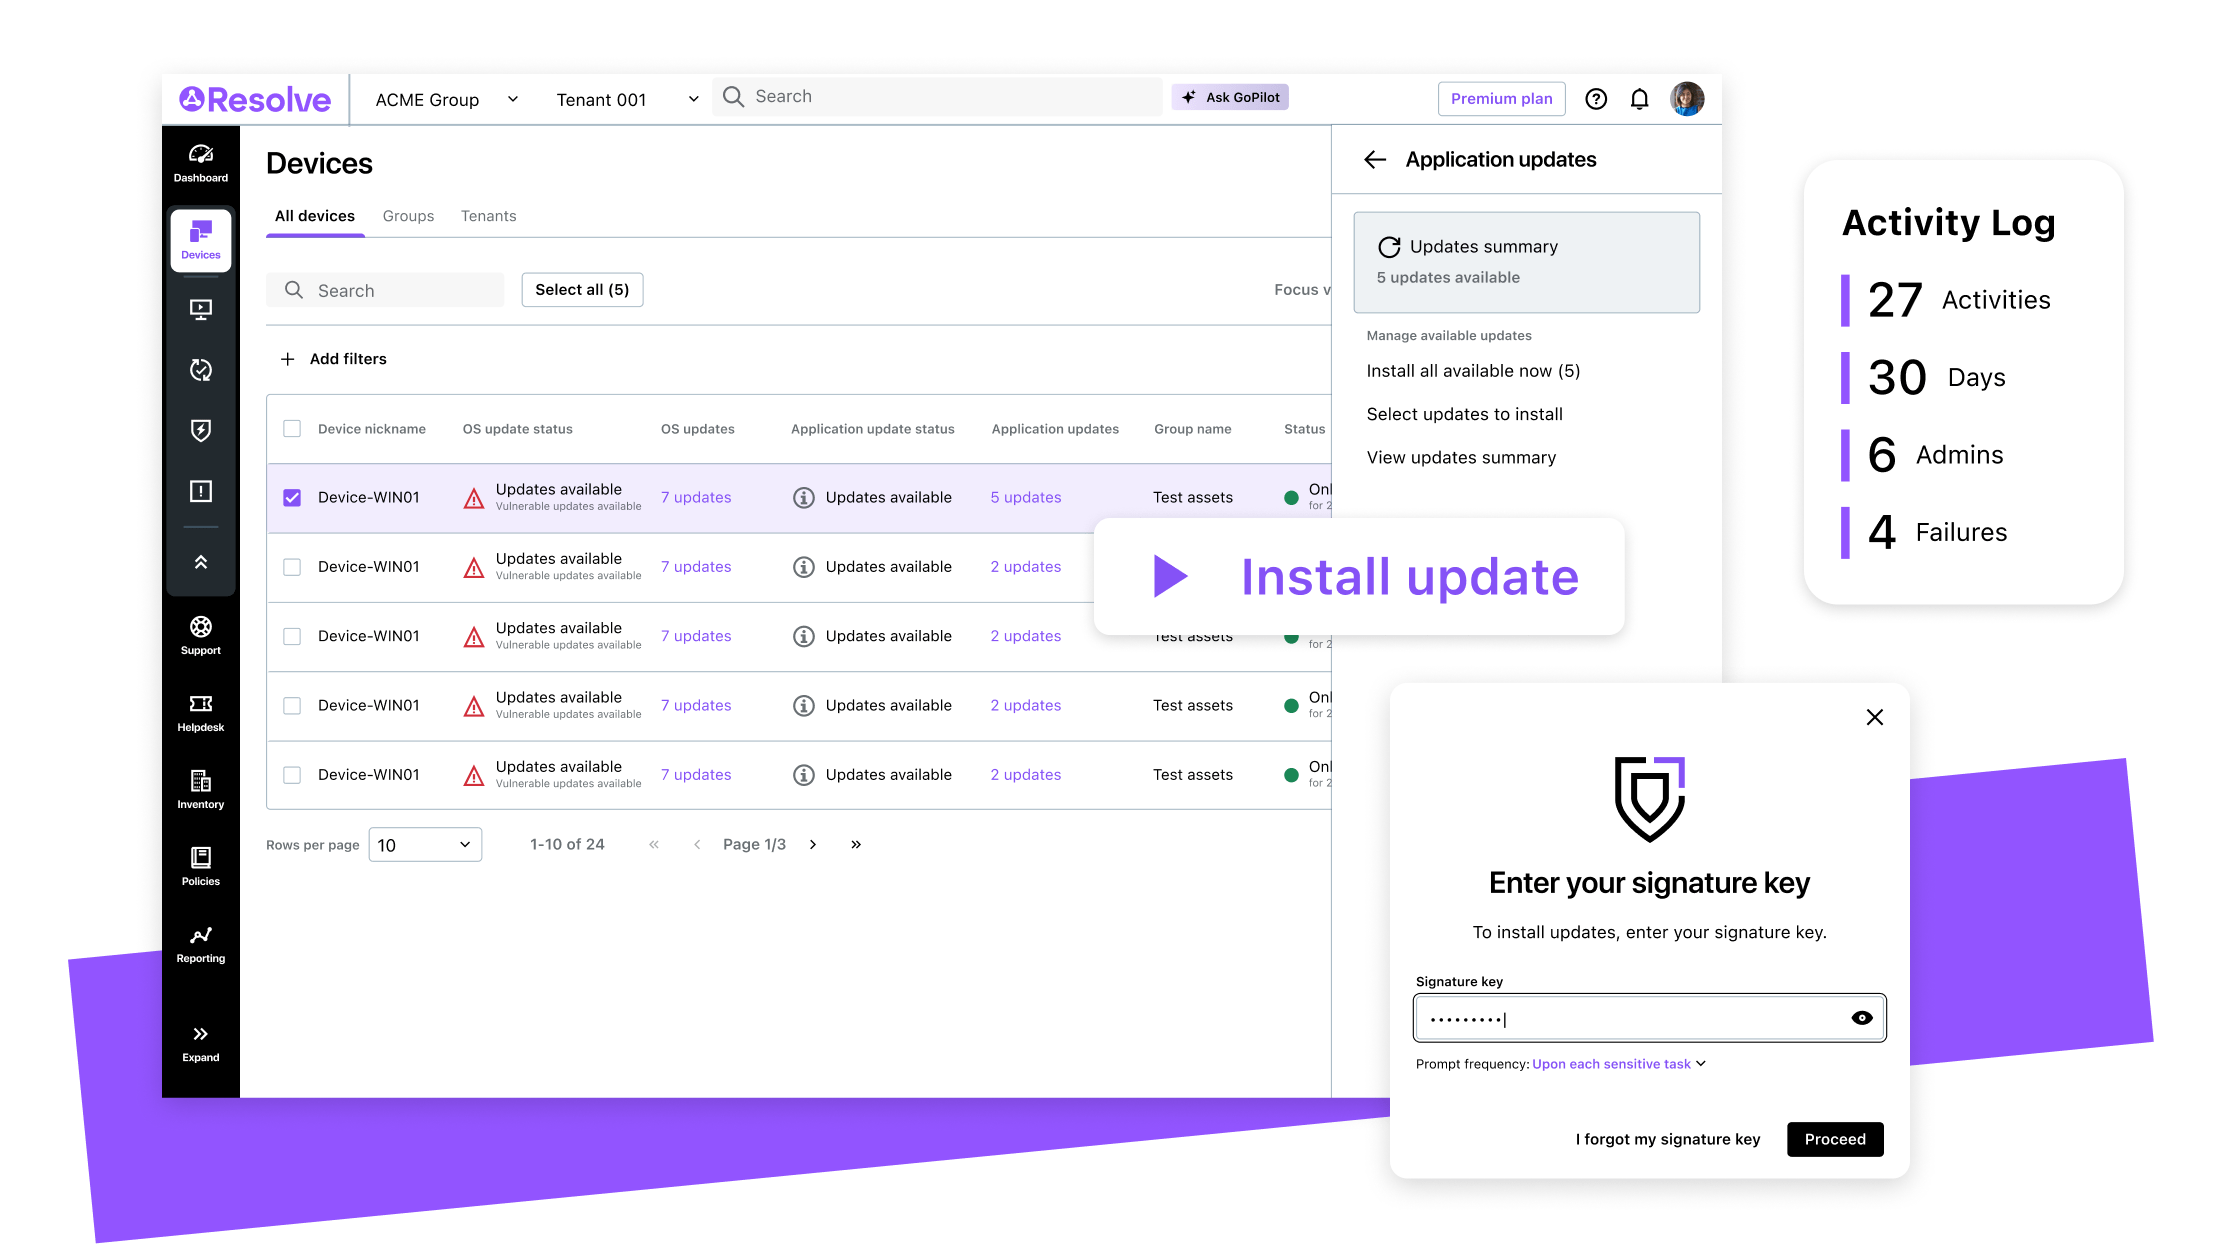2220x1256 pixels.
Task: Open the Tenant 001 dropdown
Action: point(624,98)
